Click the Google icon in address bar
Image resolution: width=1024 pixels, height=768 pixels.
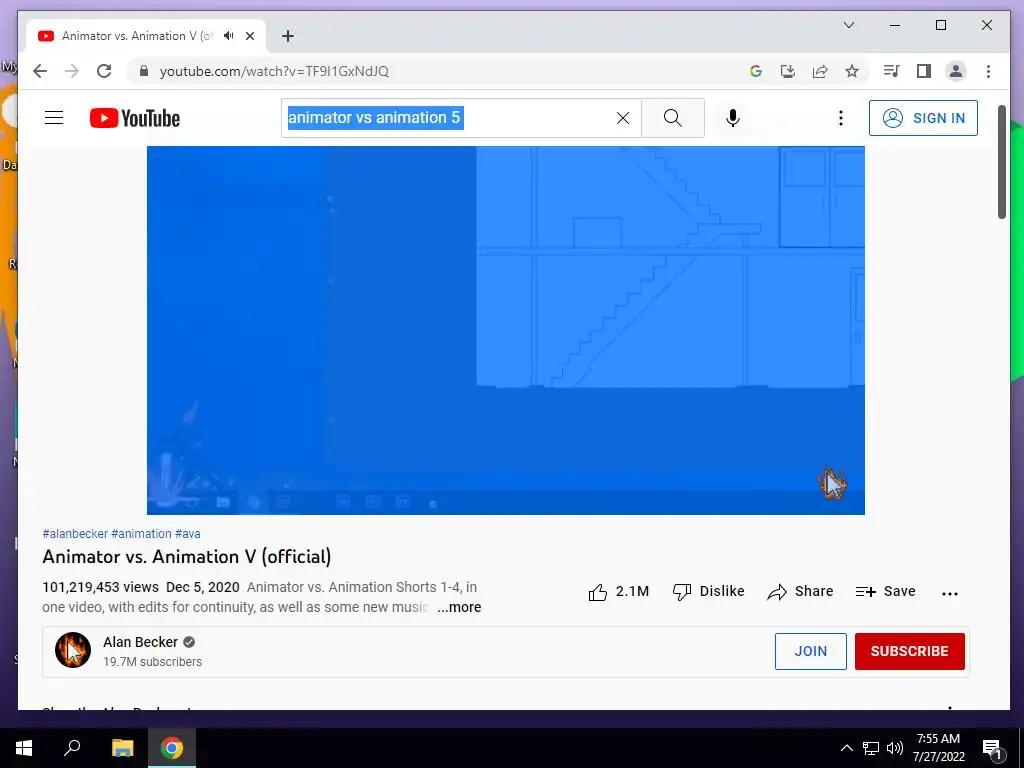756,71
